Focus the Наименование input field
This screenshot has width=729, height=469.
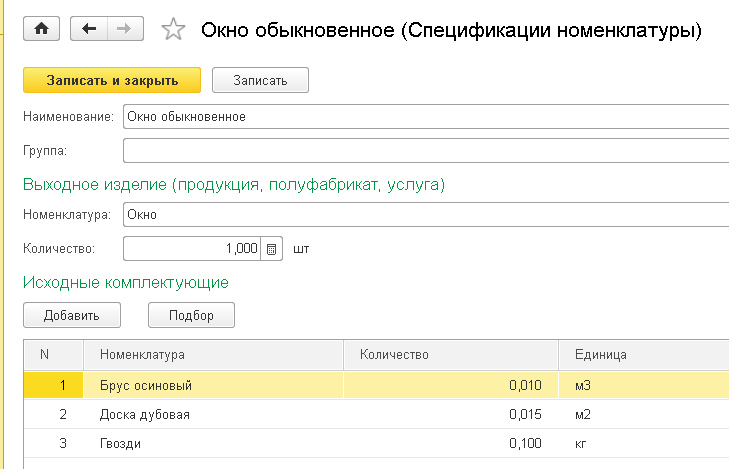coord(425,116)
